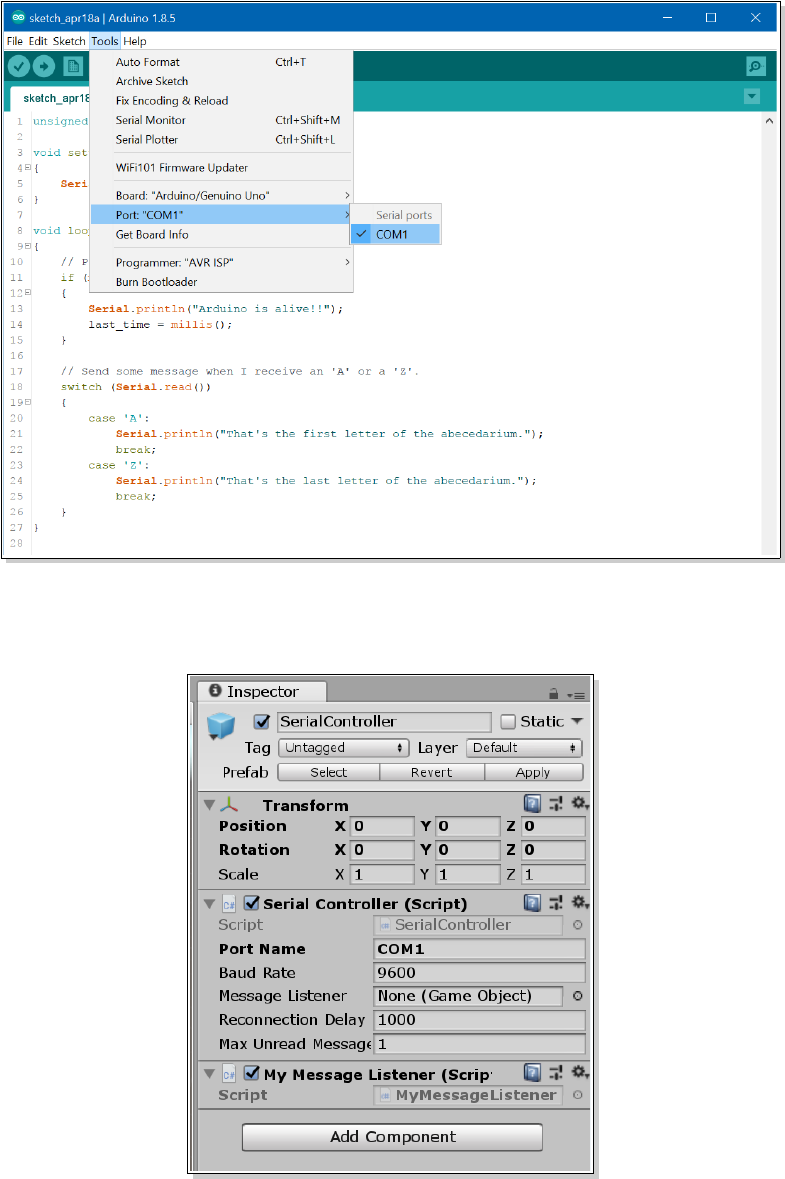The image size is (785, 1179).
Task: Select WiFi101 Firmware Updater
Action: (221, 168)
